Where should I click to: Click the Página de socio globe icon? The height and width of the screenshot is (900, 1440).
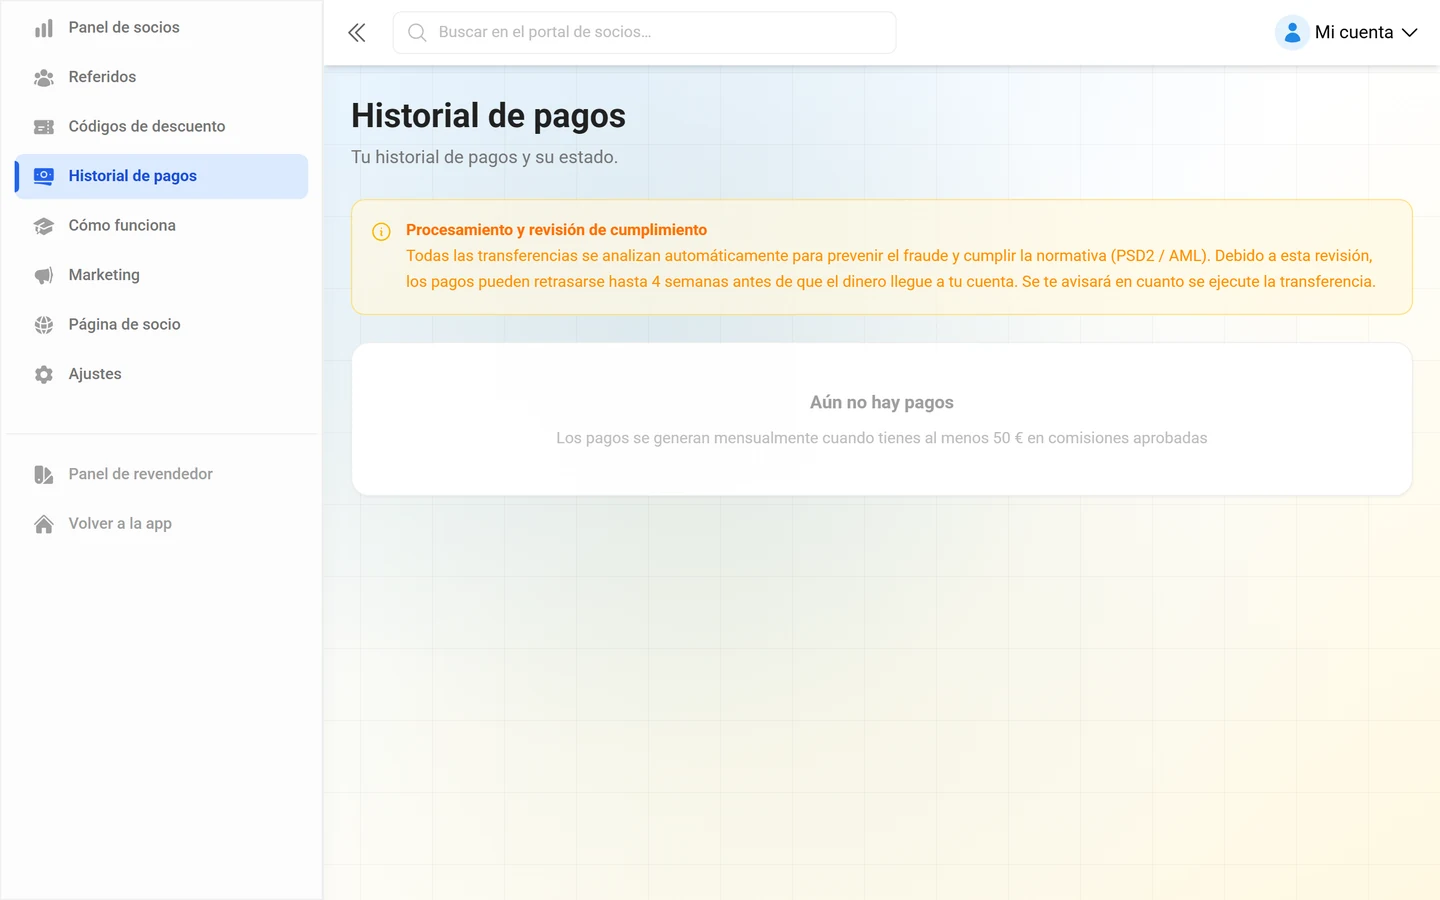[x=44, y=325]
